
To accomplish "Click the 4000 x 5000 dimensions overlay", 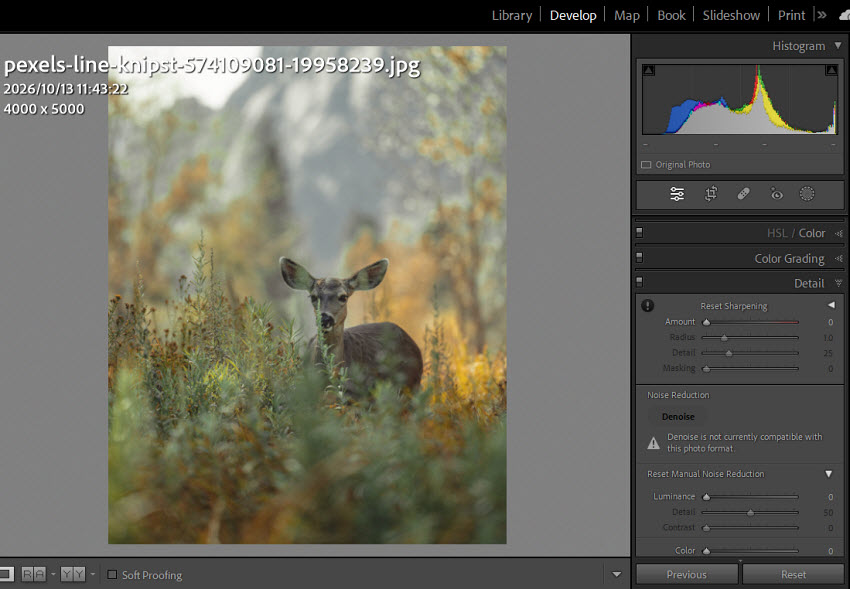I will pyautogui.click(x=44, y=109).
